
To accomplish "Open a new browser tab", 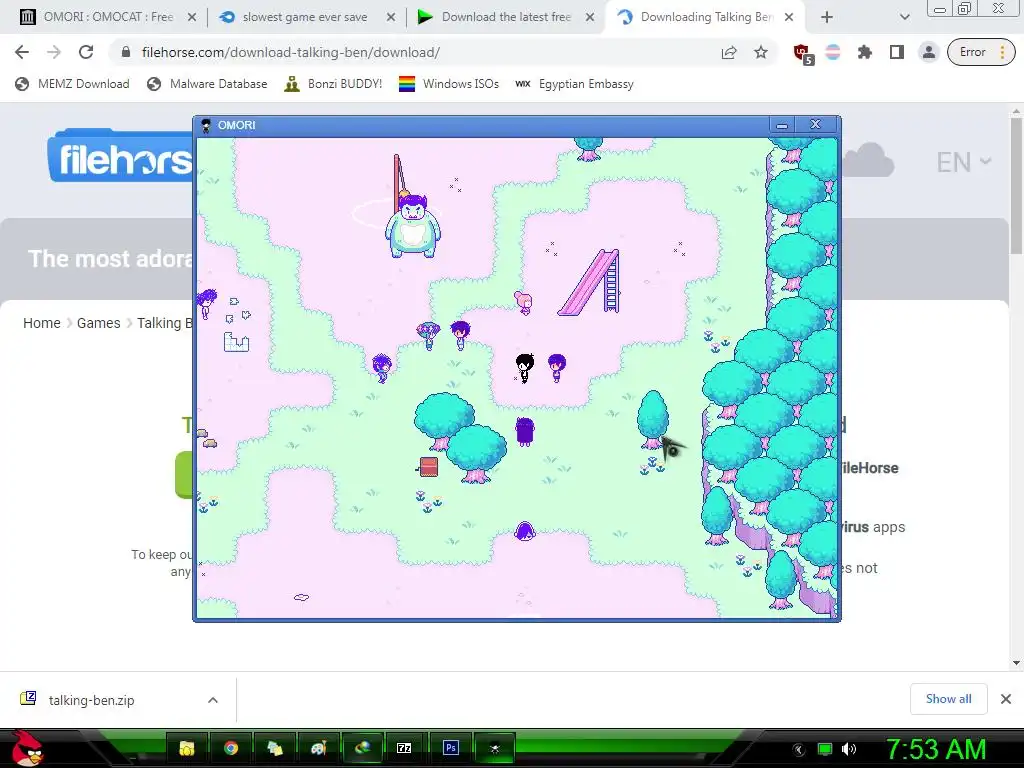I will coord(827,17).
